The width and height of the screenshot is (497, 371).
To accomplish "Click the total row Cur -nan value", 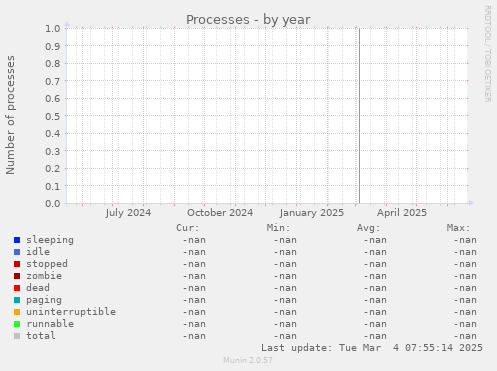I will coord(194,336).
